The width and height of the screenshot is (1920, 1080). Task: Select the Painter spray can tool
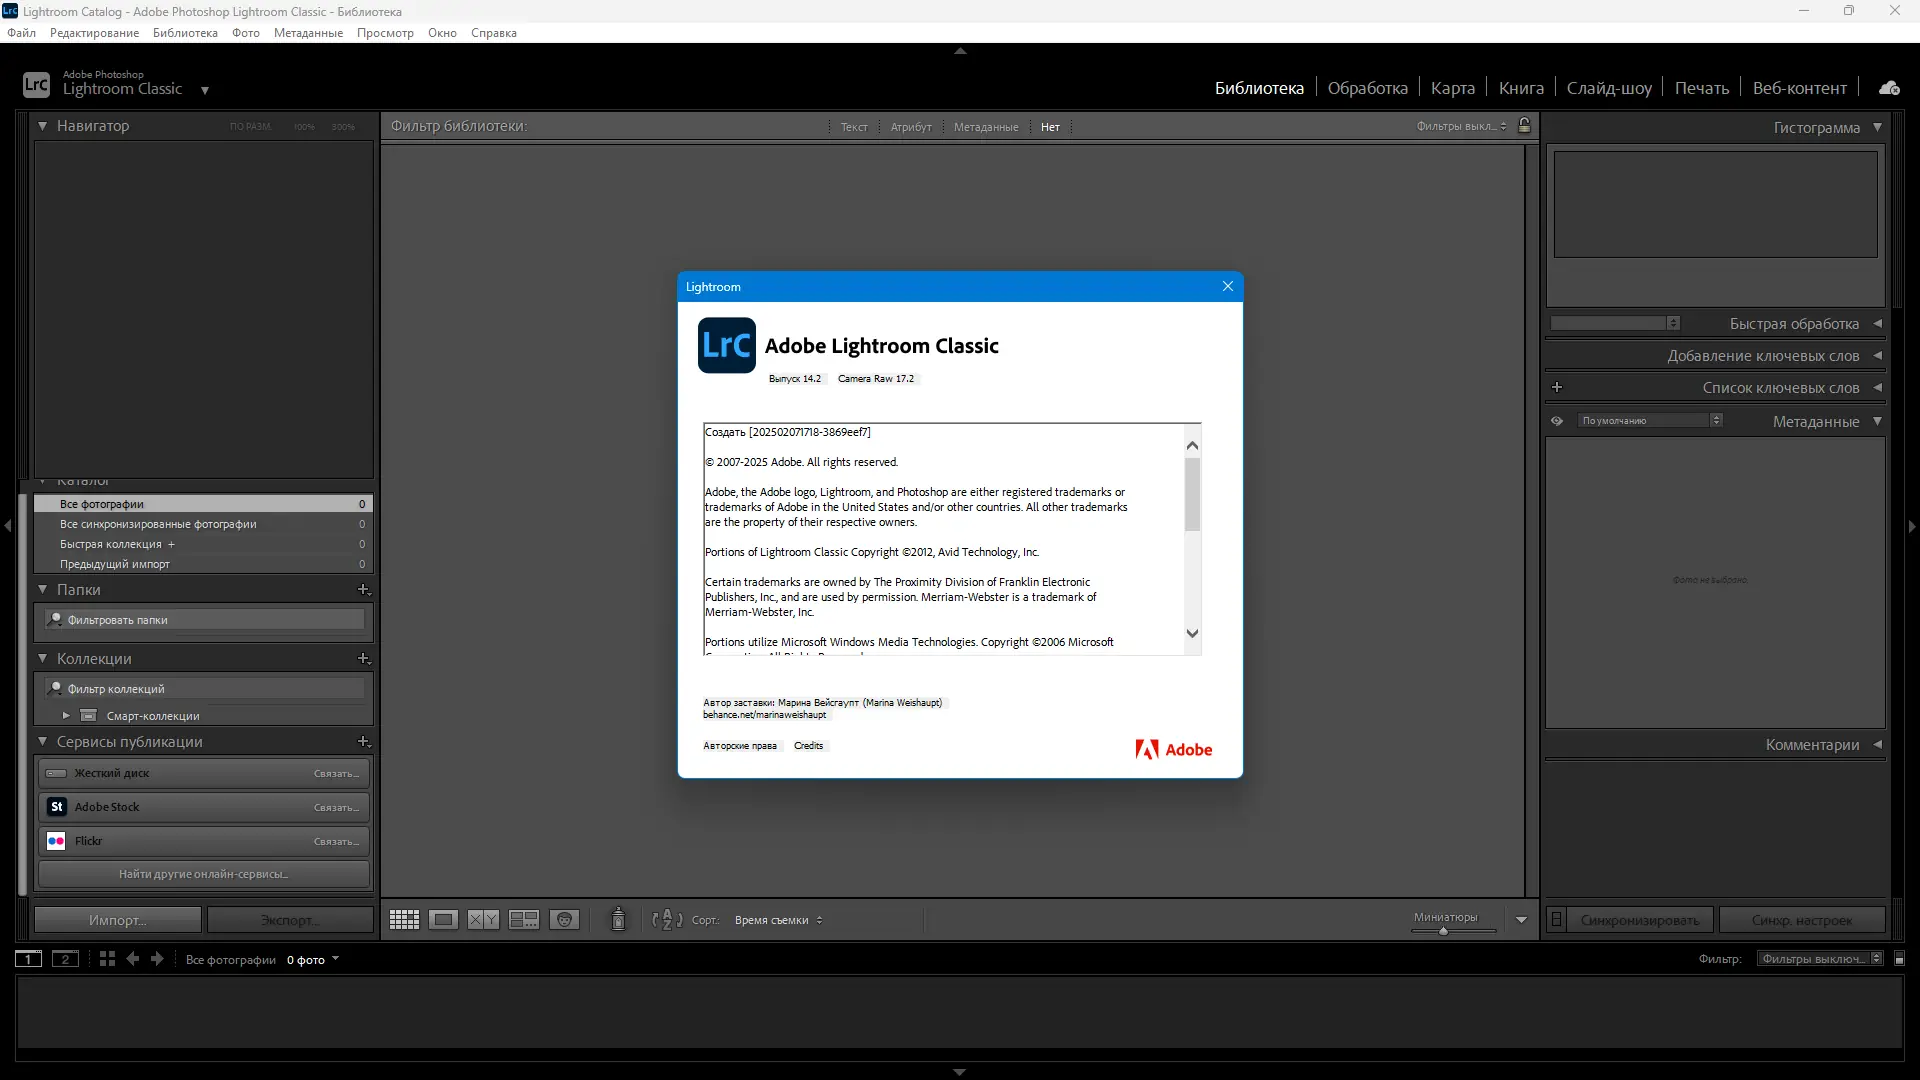(618, 919)
